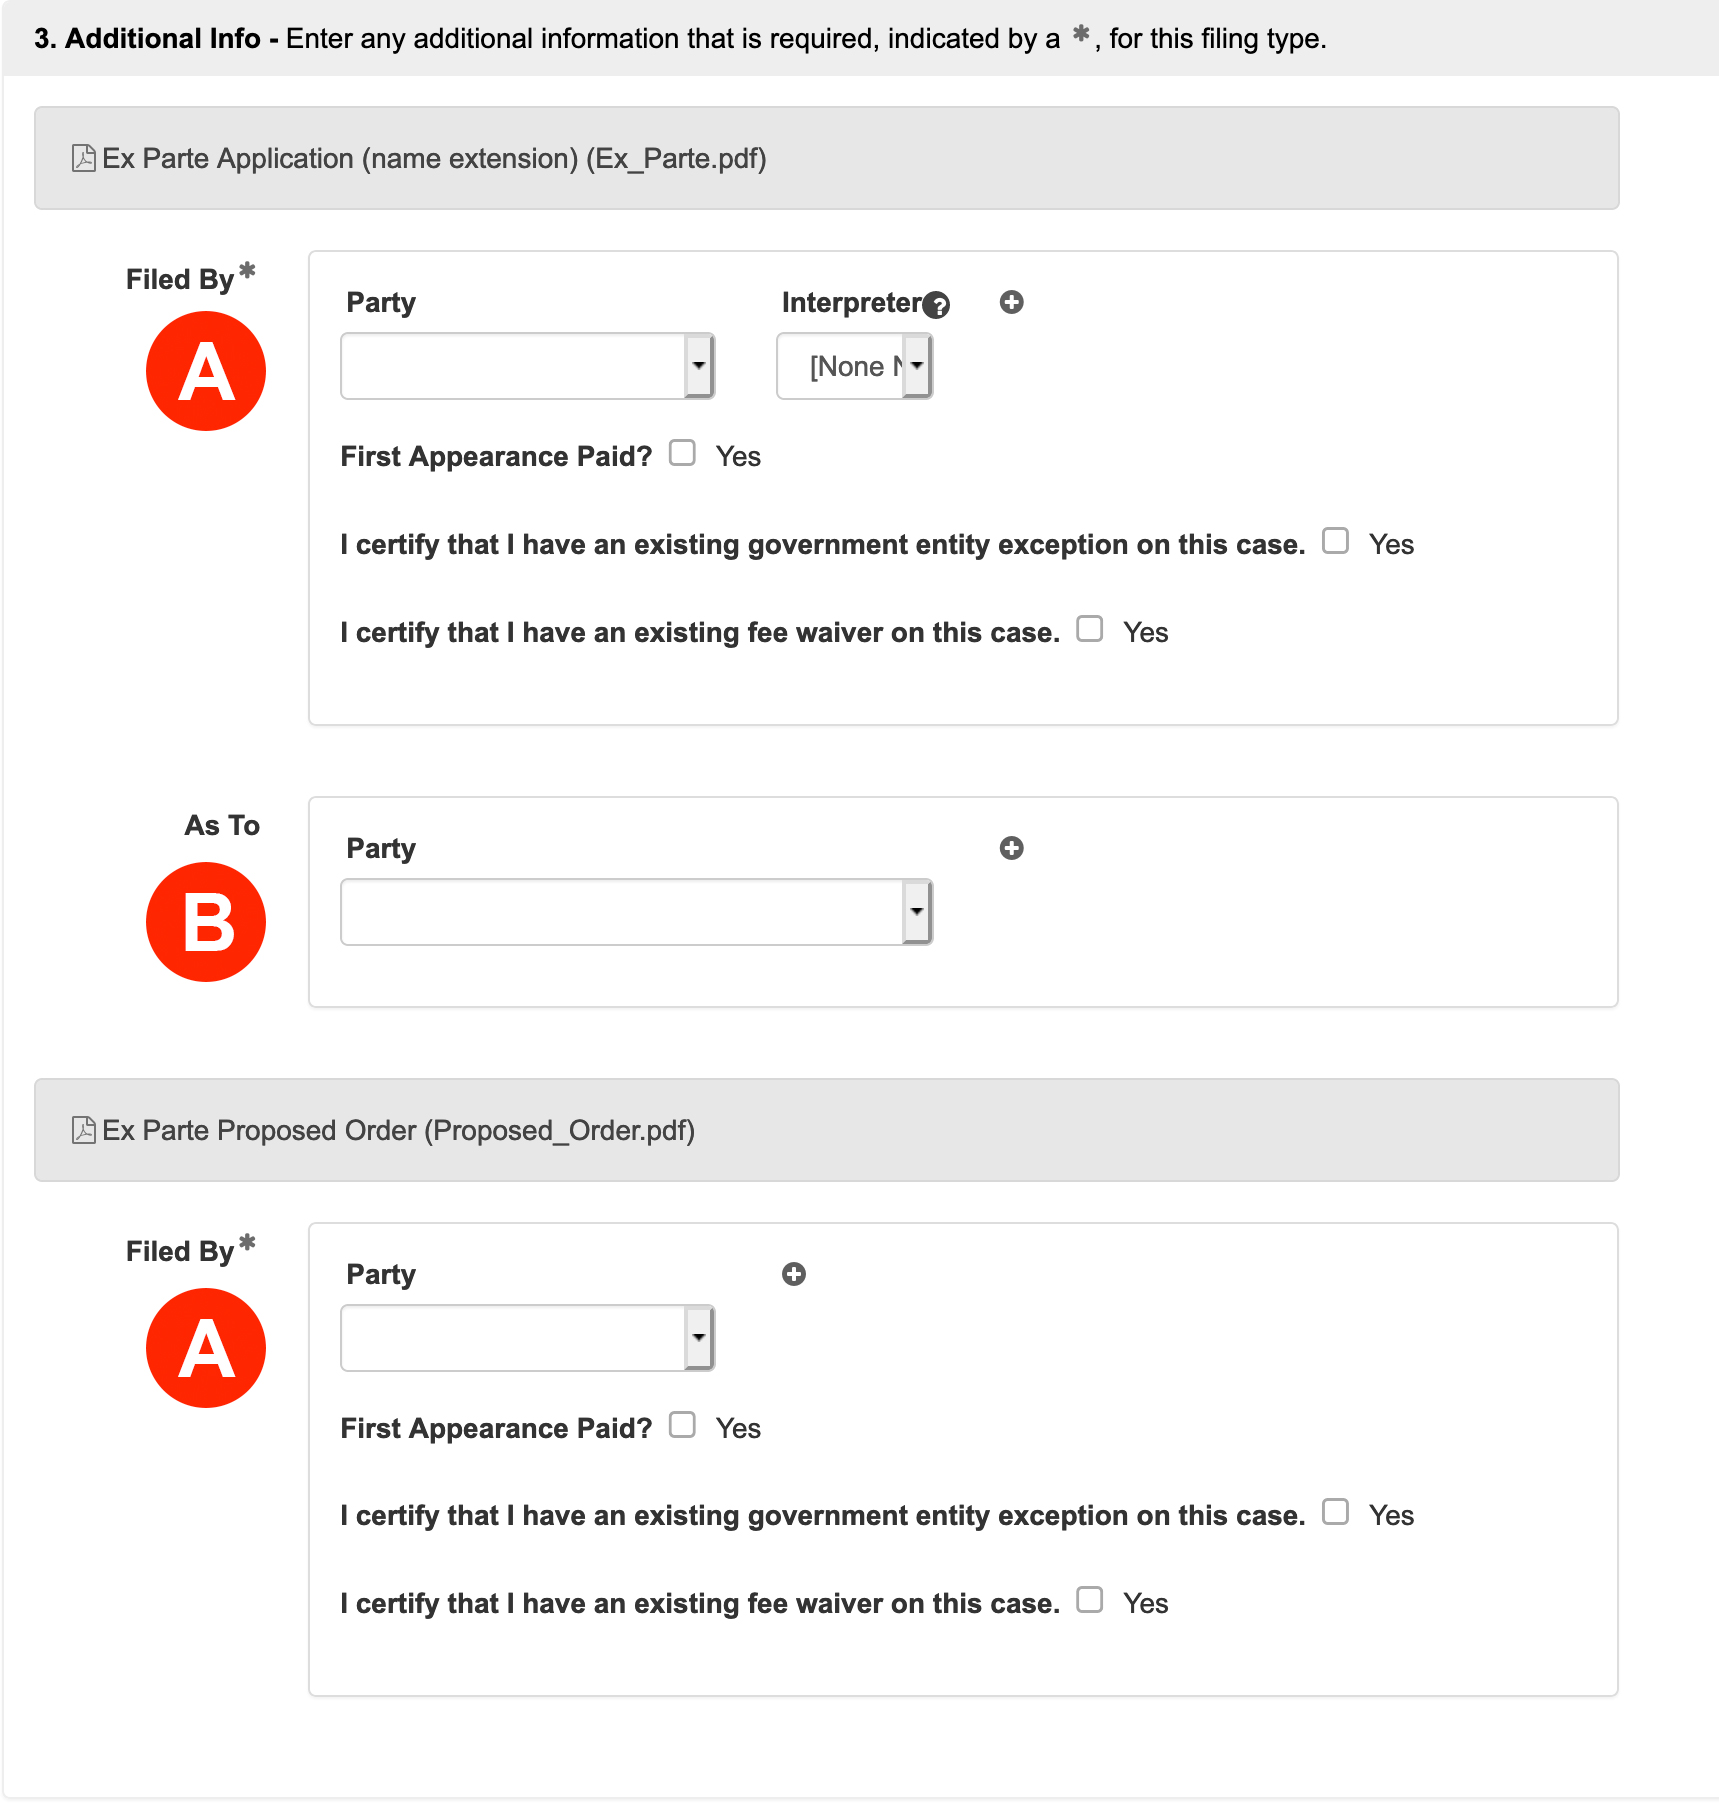Check First Appearance Paid for Proposed Order

tap(683, 1425)
